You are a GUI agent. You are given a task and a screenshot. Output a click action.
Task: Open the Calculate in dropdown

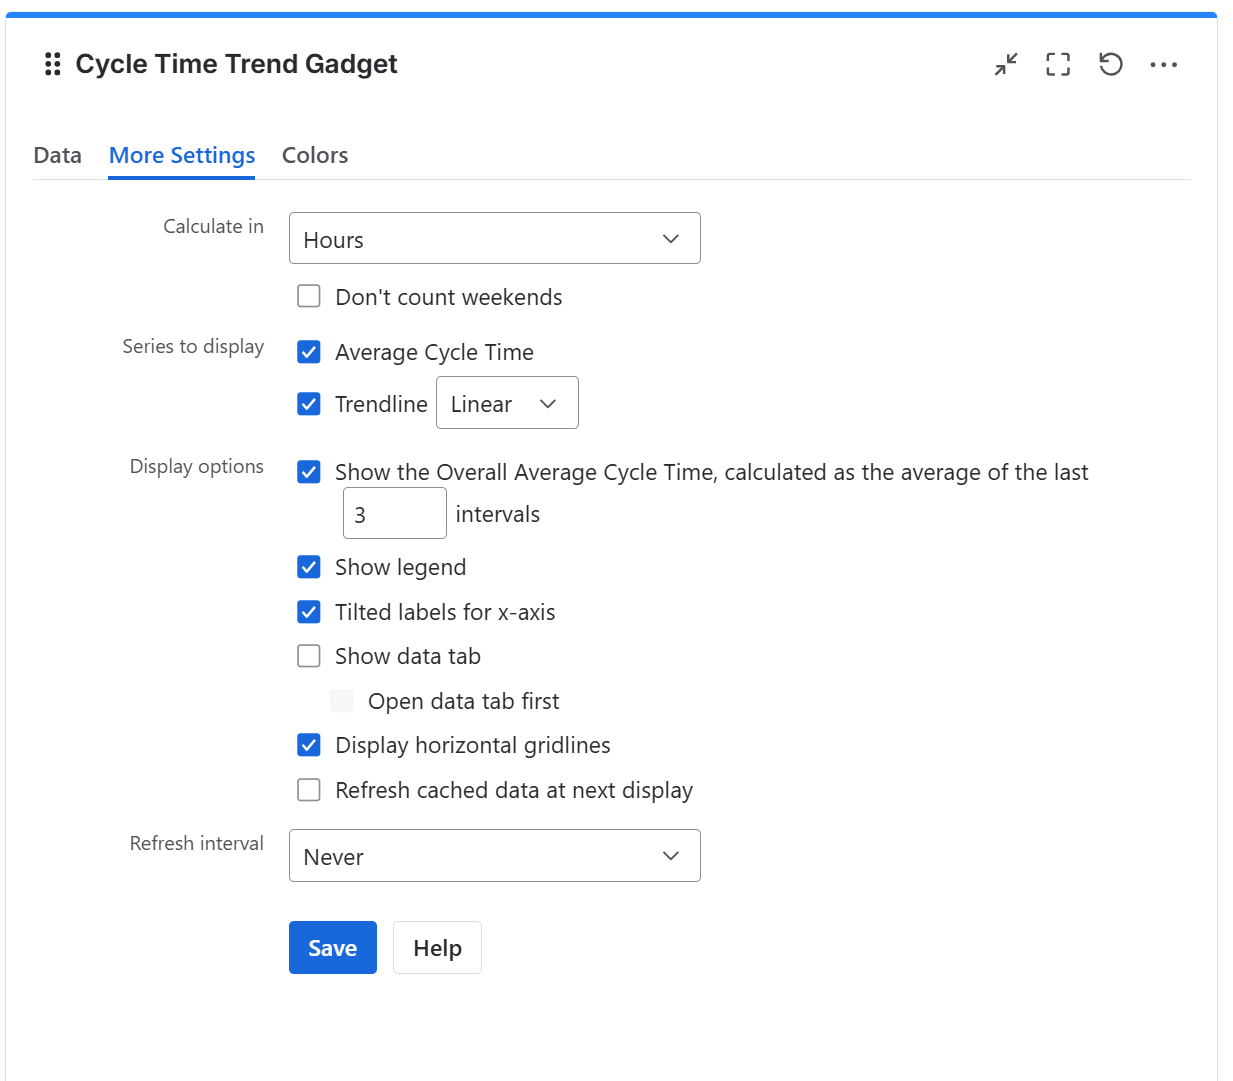494,238
